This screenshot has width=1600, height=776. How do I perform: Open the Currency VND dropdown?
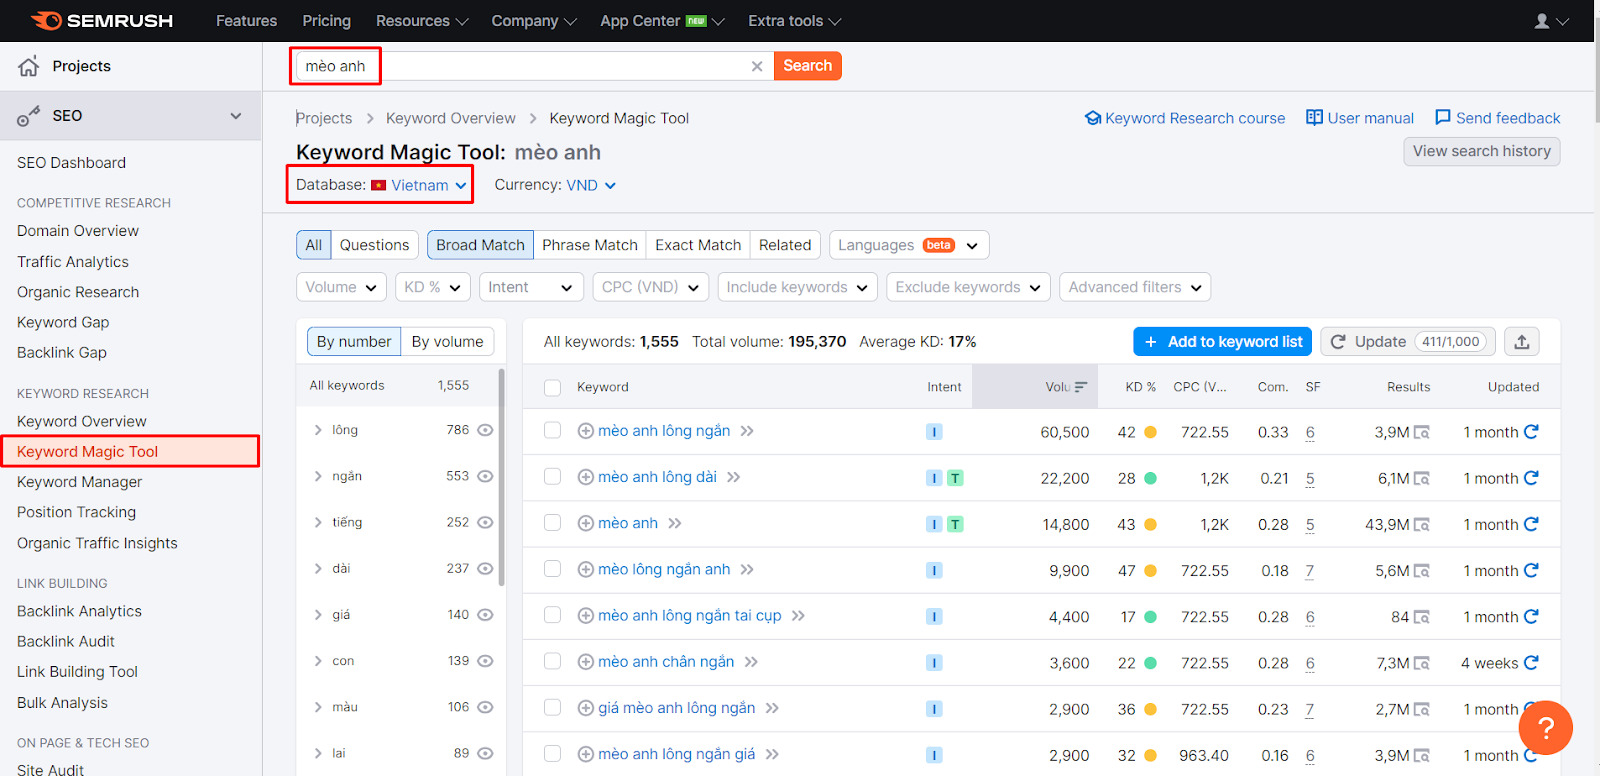591,185
